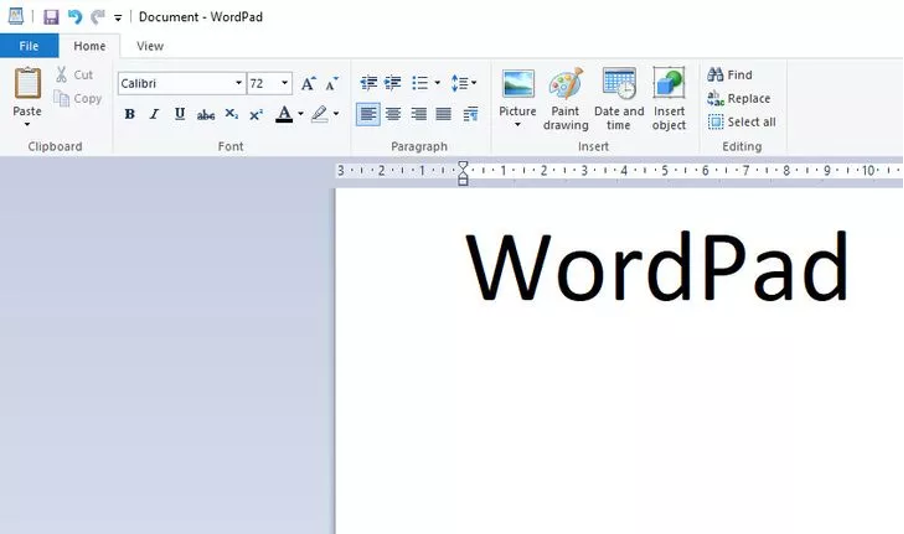
Task: Align text left
Action: pos(368,114)
